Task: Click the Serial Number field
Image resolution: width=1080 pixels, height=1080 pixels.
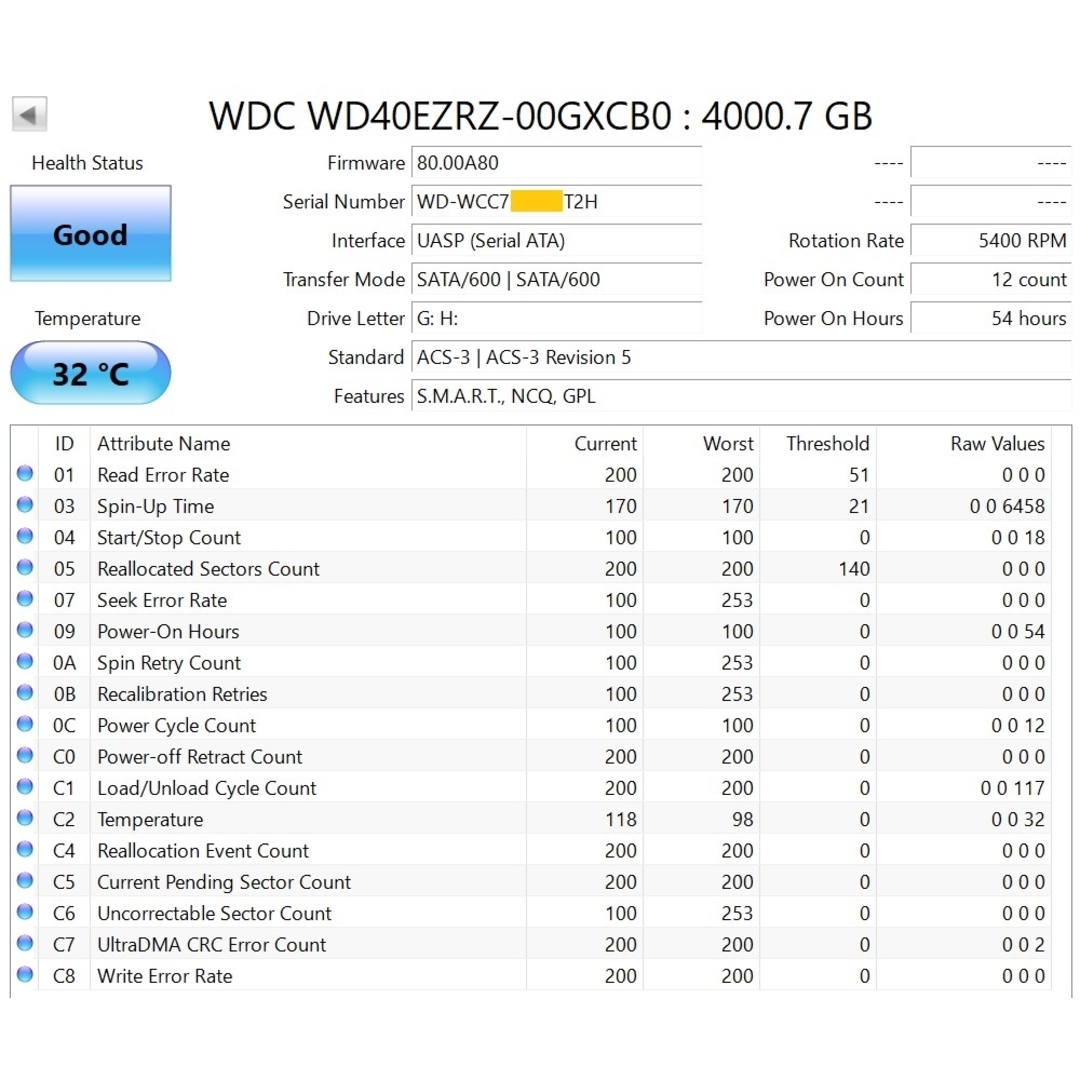Action: tap(557, 202)
